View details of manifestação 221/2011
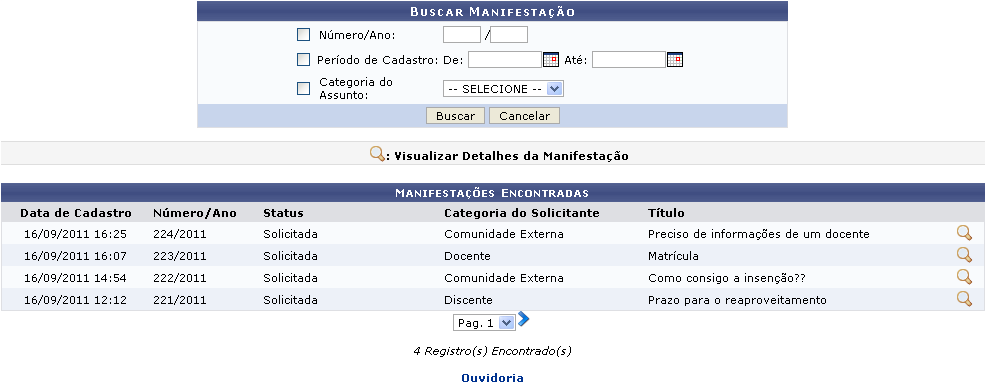986x384 pixels. tap(964, 299)
